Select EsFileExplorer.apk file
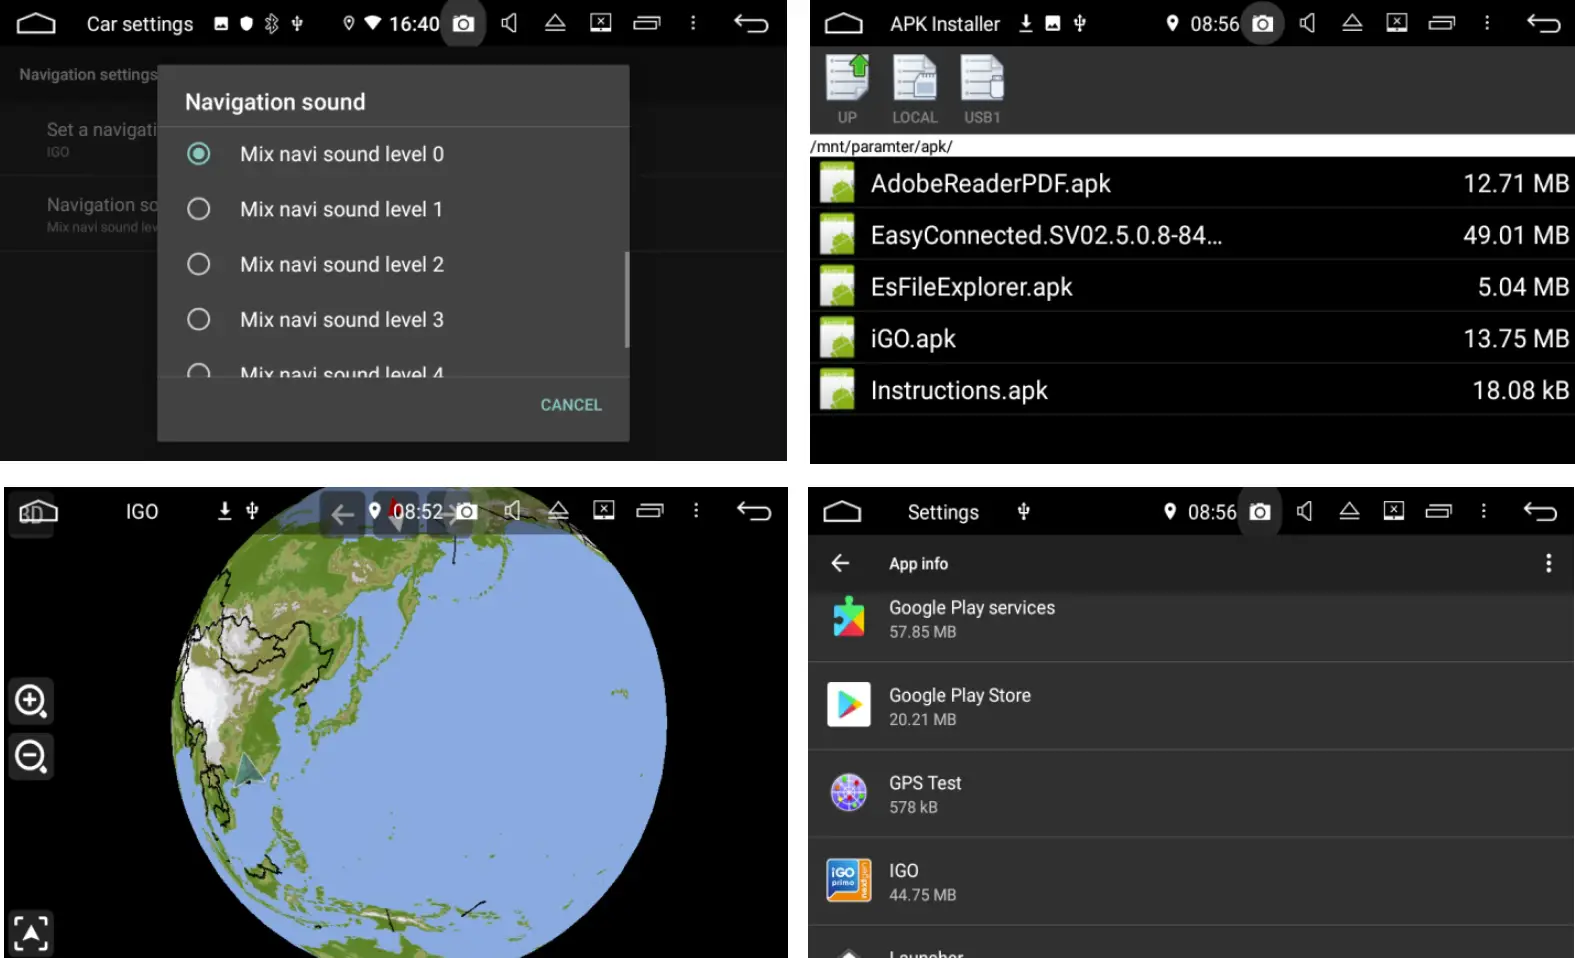 coord(1192,287)
